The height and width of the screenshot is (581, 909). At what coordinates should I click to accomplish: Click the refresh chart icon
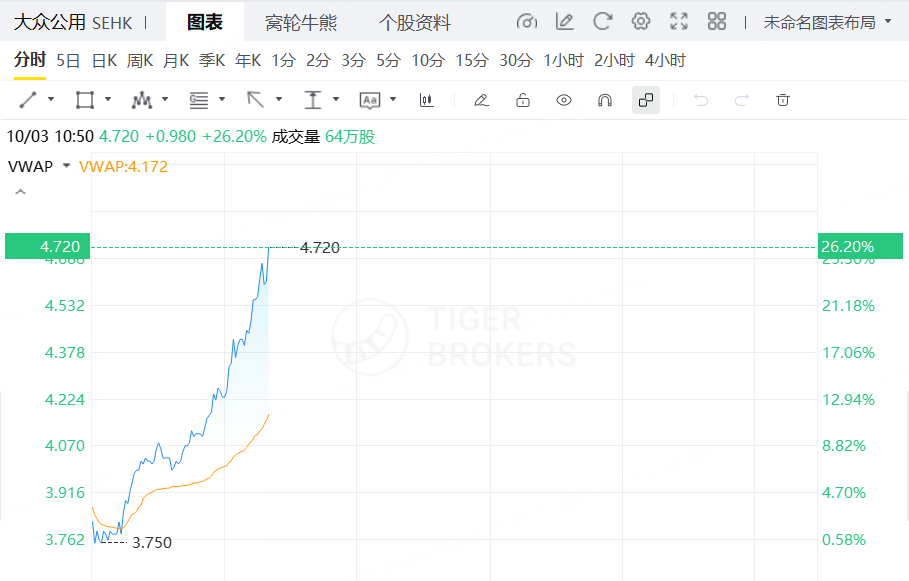[602, 21]
